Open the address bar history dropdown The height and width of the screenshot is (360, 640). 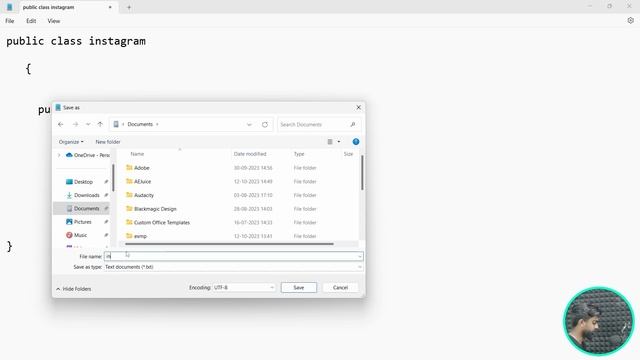(249, 124)
